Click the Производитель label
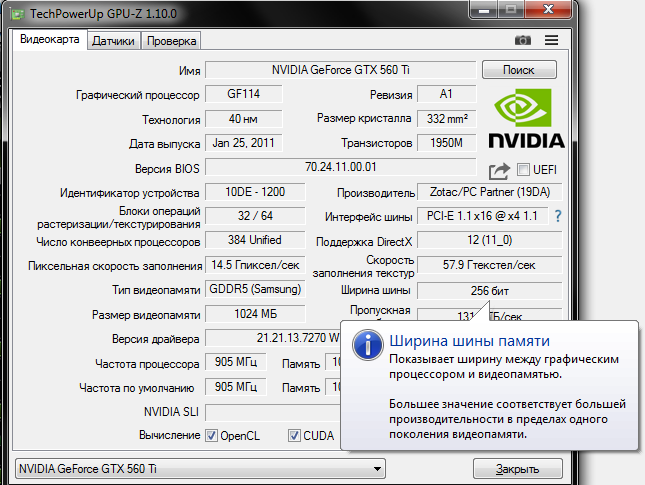 tap(376, 193)
